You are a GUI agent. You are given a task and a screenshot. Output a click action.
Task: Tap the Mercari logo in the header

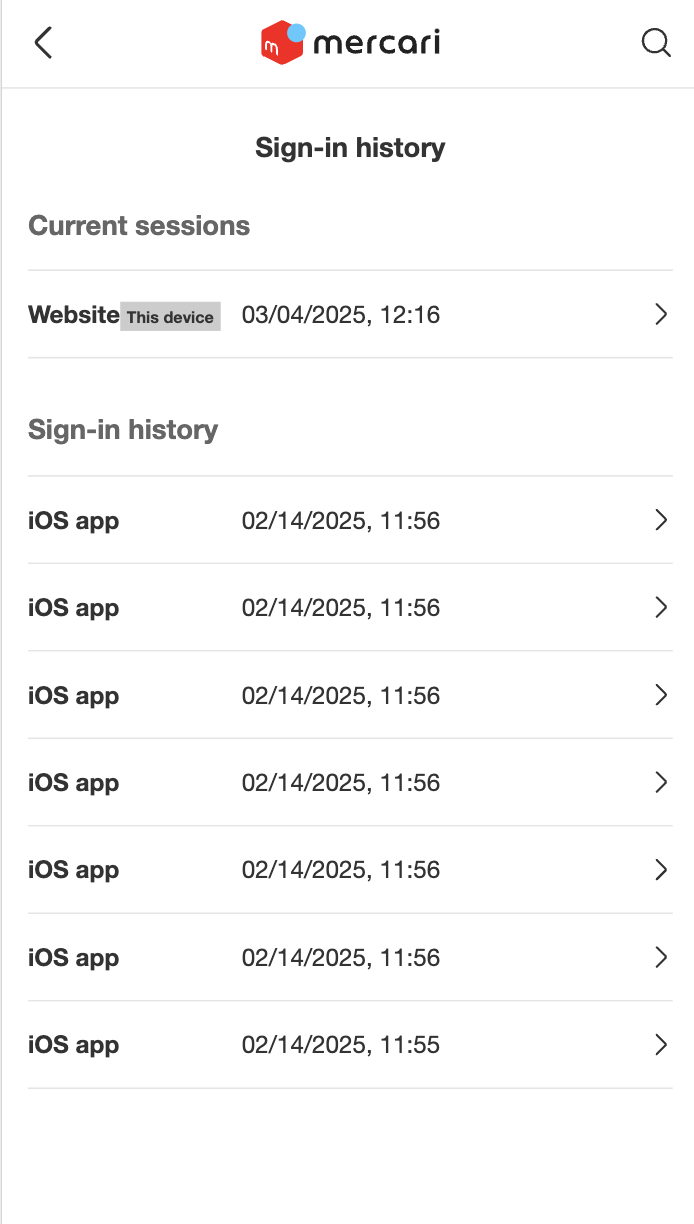pos(350,43)
